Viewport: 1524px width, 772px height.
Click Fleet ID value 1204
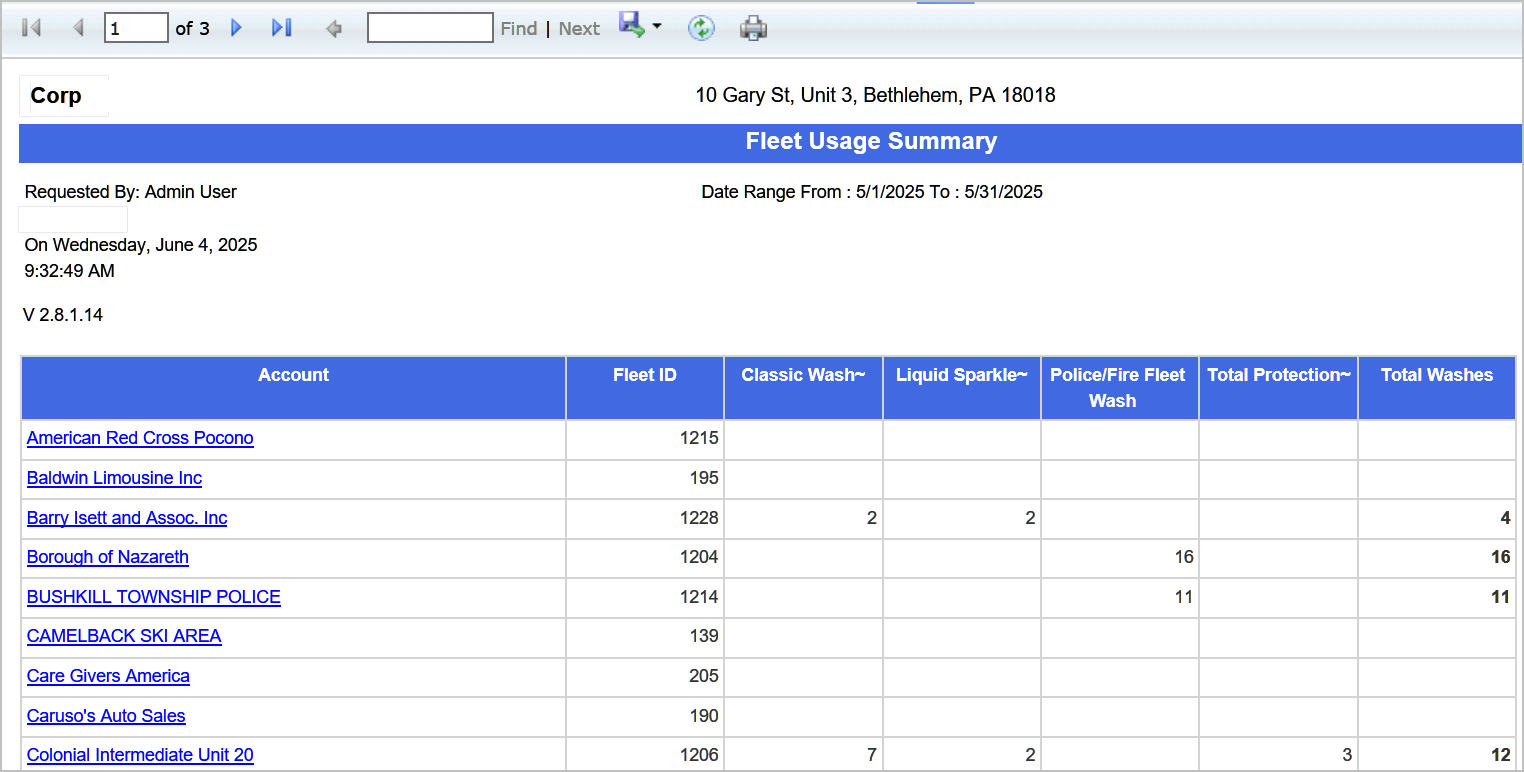click(699, 557)
